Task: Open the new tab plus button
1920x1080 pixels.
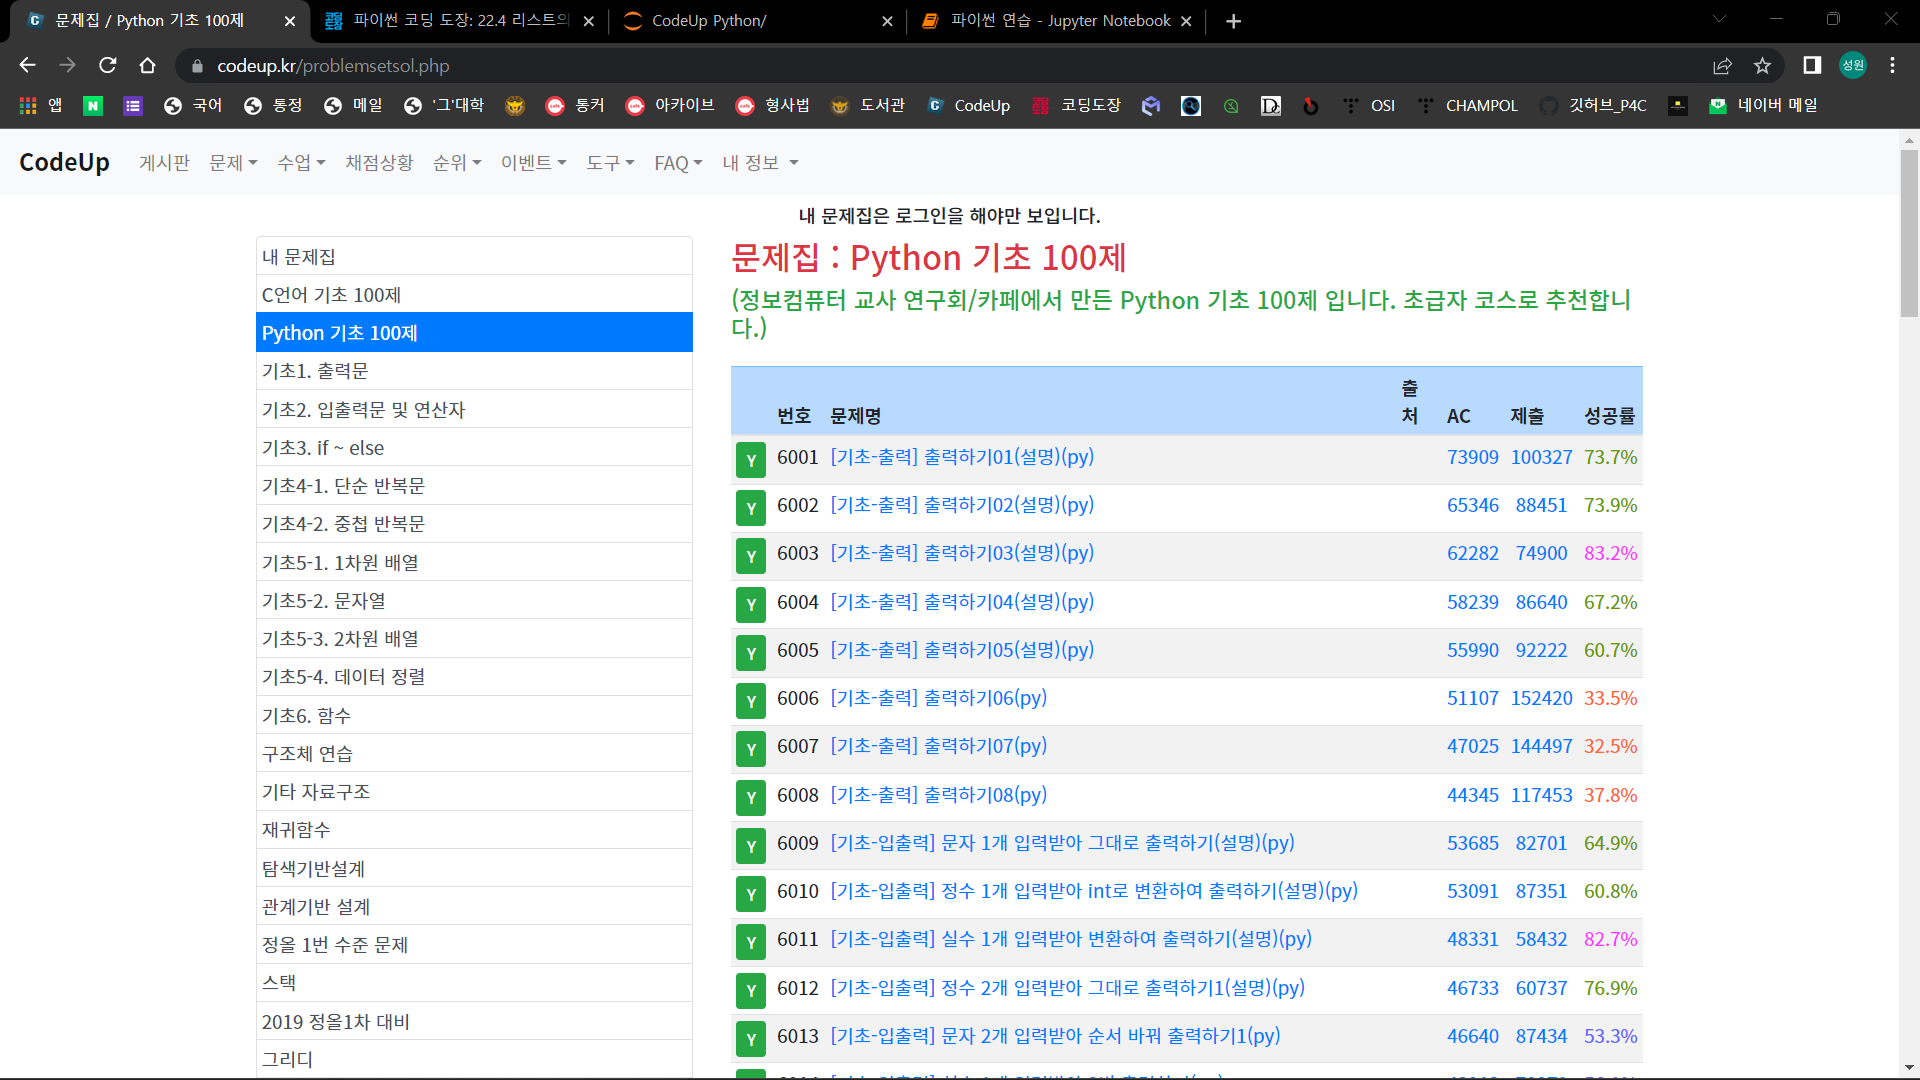Action: [x=1233, y=21]
